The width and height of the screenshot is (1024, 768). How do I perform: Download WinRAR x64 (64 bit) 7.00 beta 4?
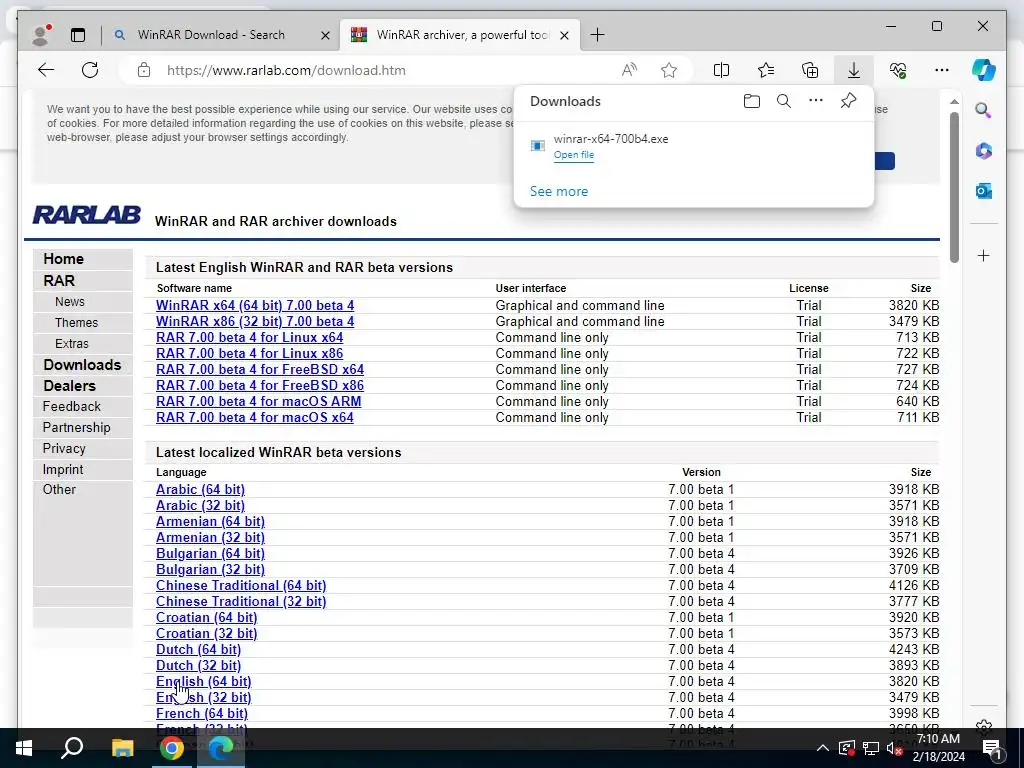point(255,305)
